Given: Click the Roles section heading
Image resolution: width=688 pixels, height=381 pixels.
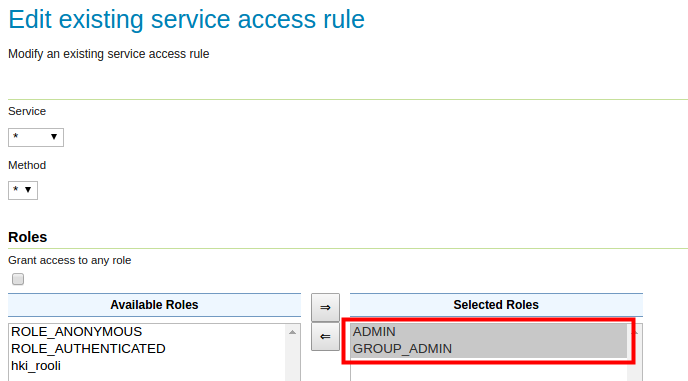Looking at the screenshot, I should pyautogui.click(x=28, y=237).
